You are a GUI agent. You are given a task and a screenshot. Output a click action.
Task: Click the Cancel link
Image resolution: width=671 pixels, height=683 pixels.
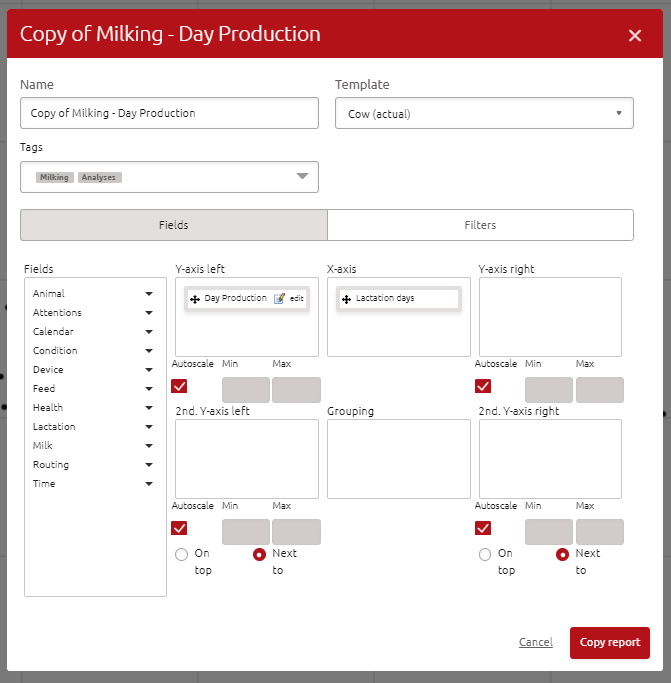pos(535,642)
